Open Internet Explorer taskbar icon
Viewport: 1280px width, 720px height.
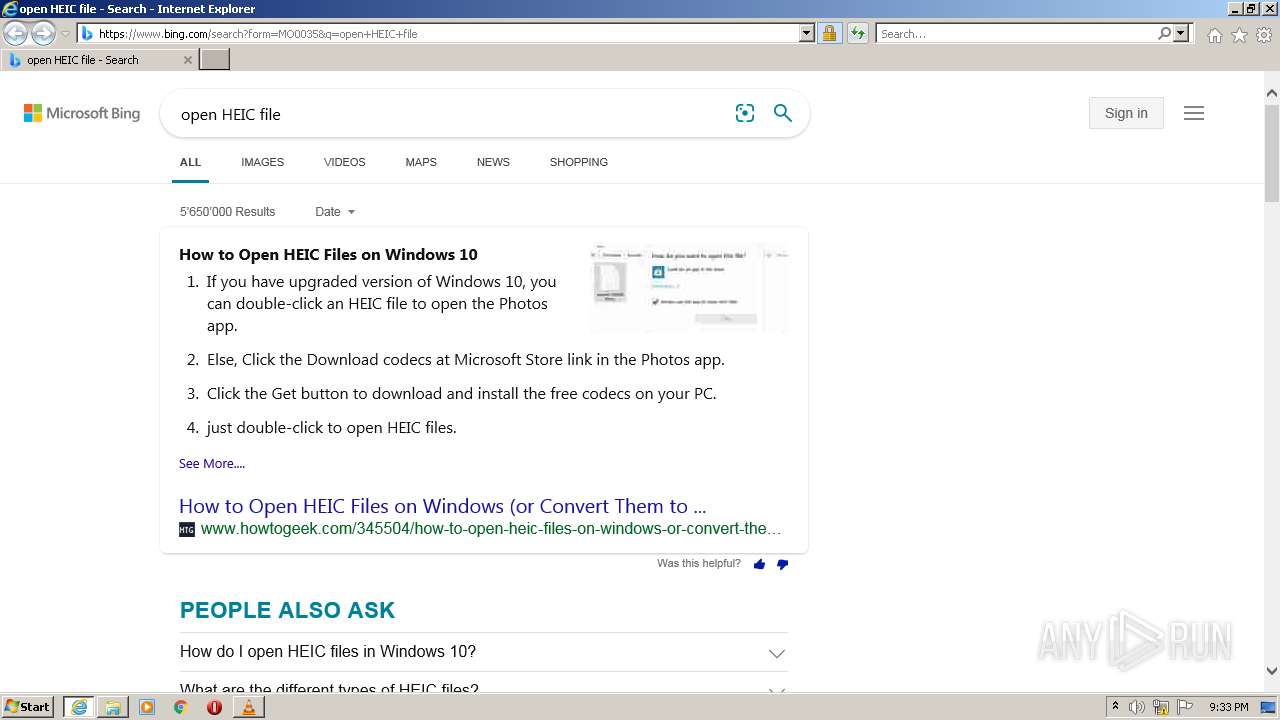pyautogui.click(x=78, y=707)
